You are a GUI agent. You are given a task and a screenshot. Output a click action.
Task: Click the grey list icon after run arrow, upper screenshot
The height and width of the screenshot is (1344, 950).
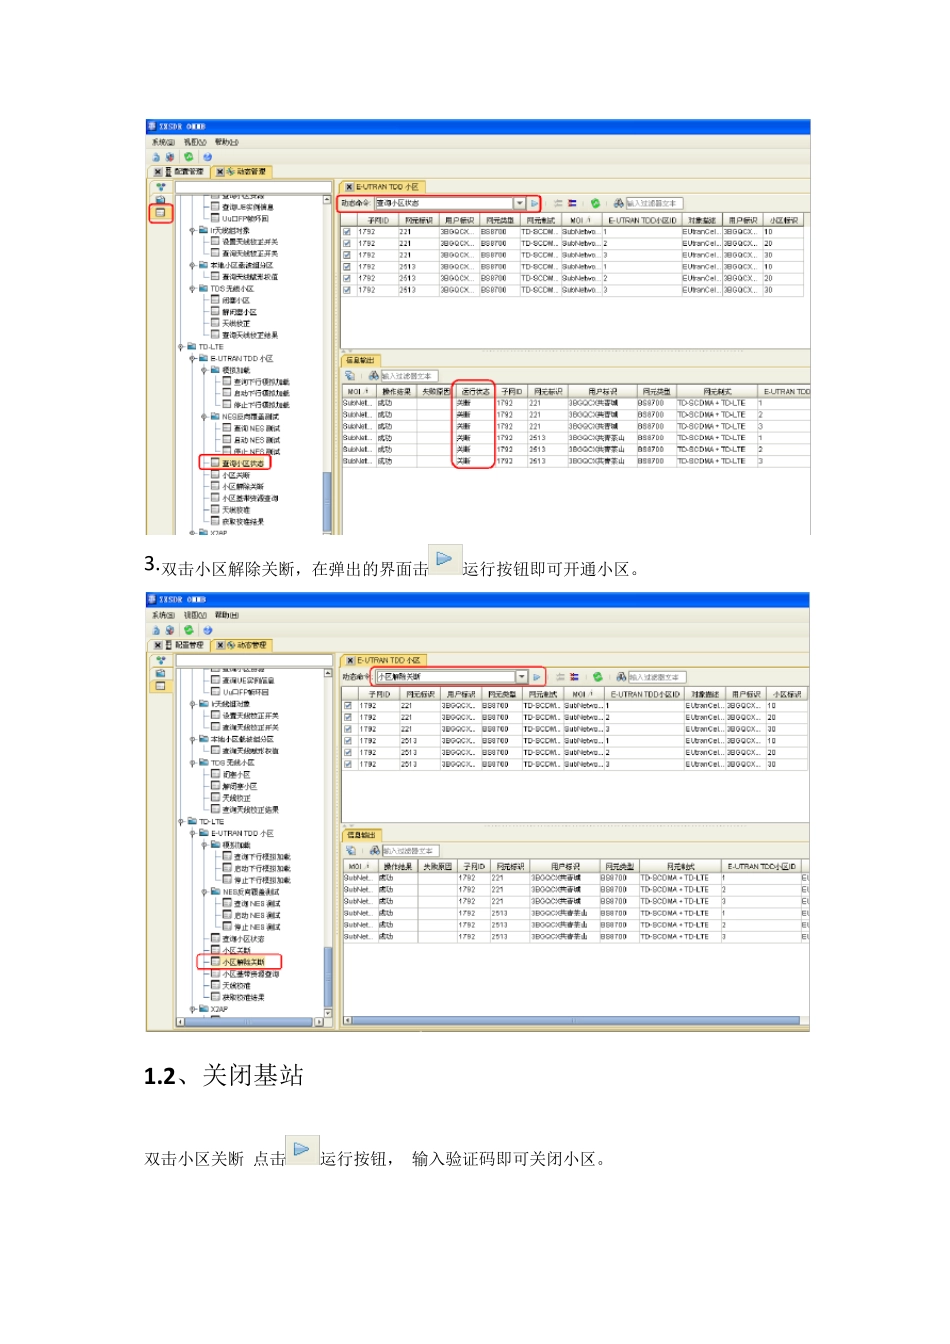558,203
